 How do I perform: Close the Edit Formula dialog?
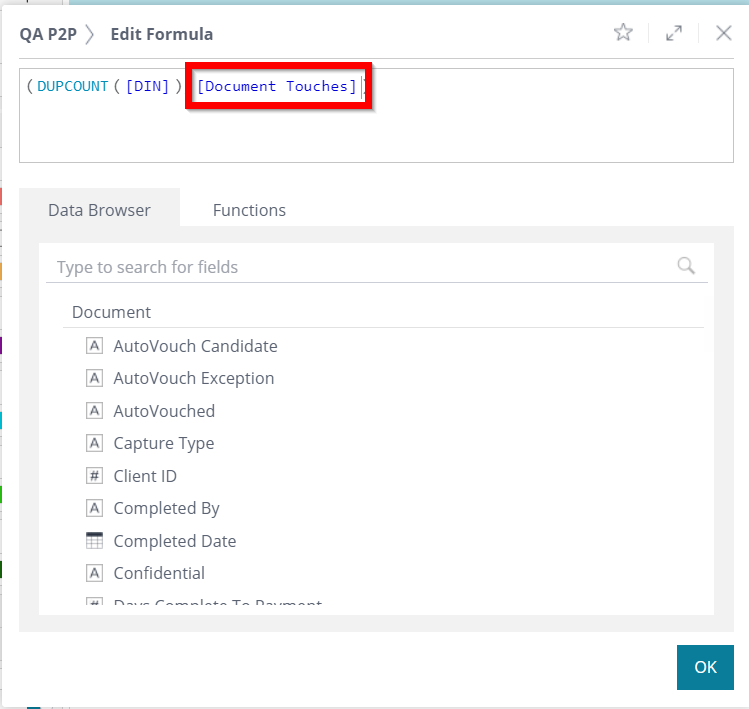pos(724,33)
